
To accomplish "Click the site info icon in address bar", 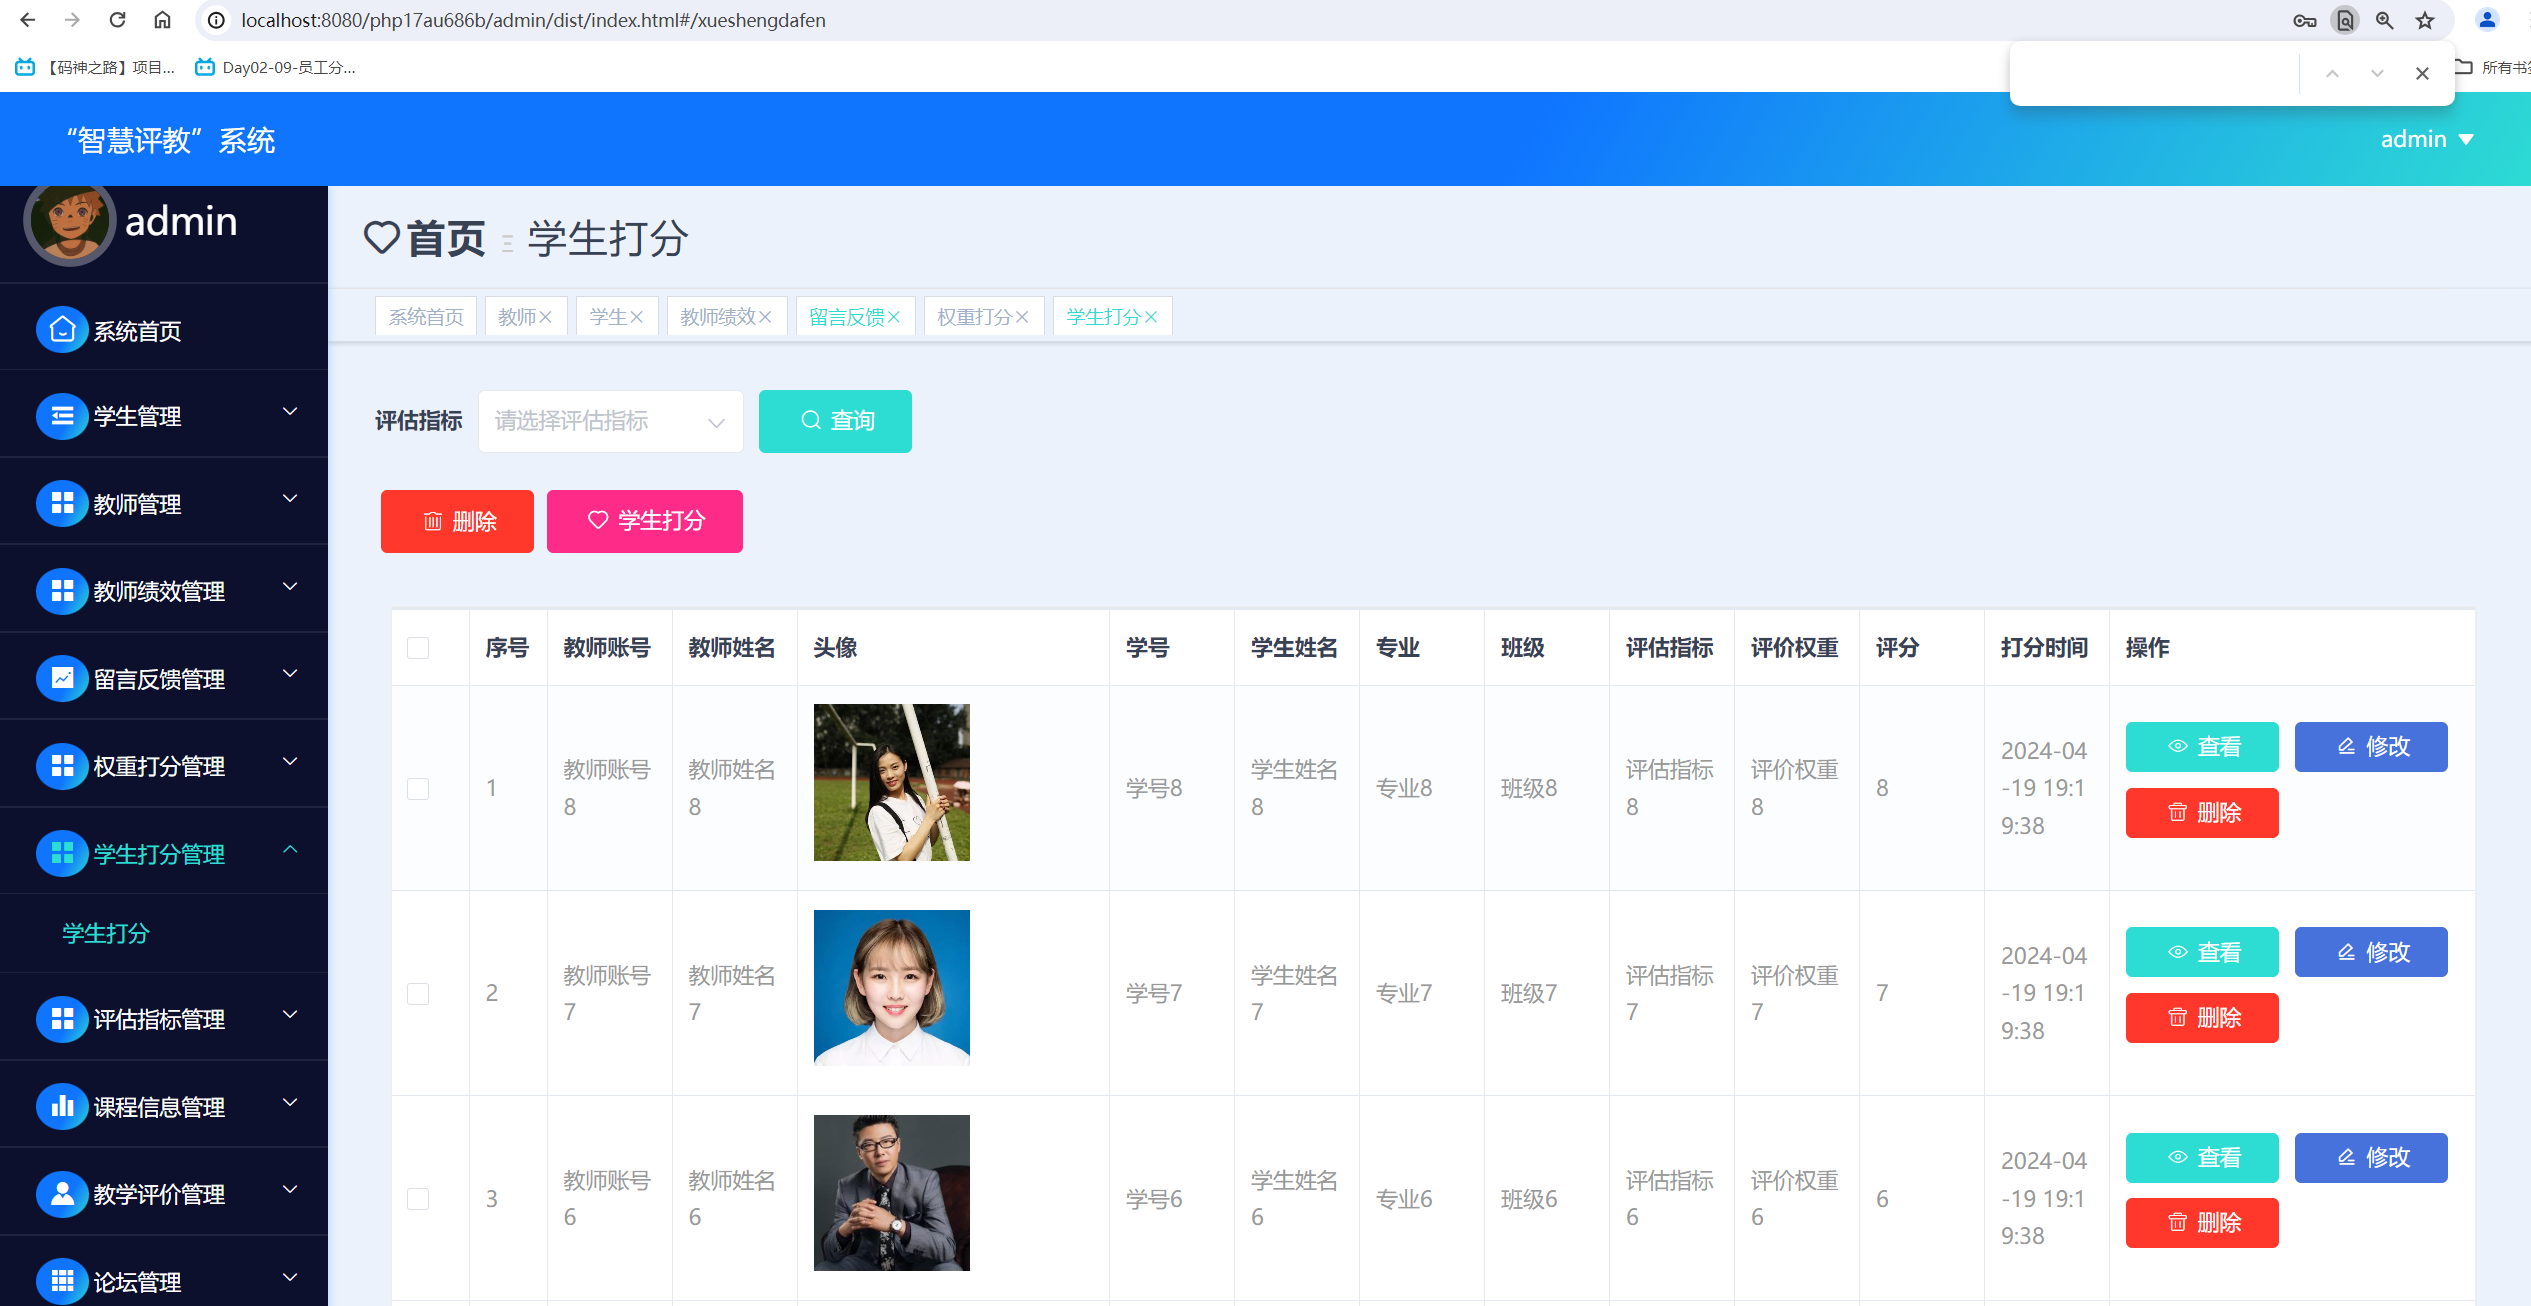I will 216,20.
